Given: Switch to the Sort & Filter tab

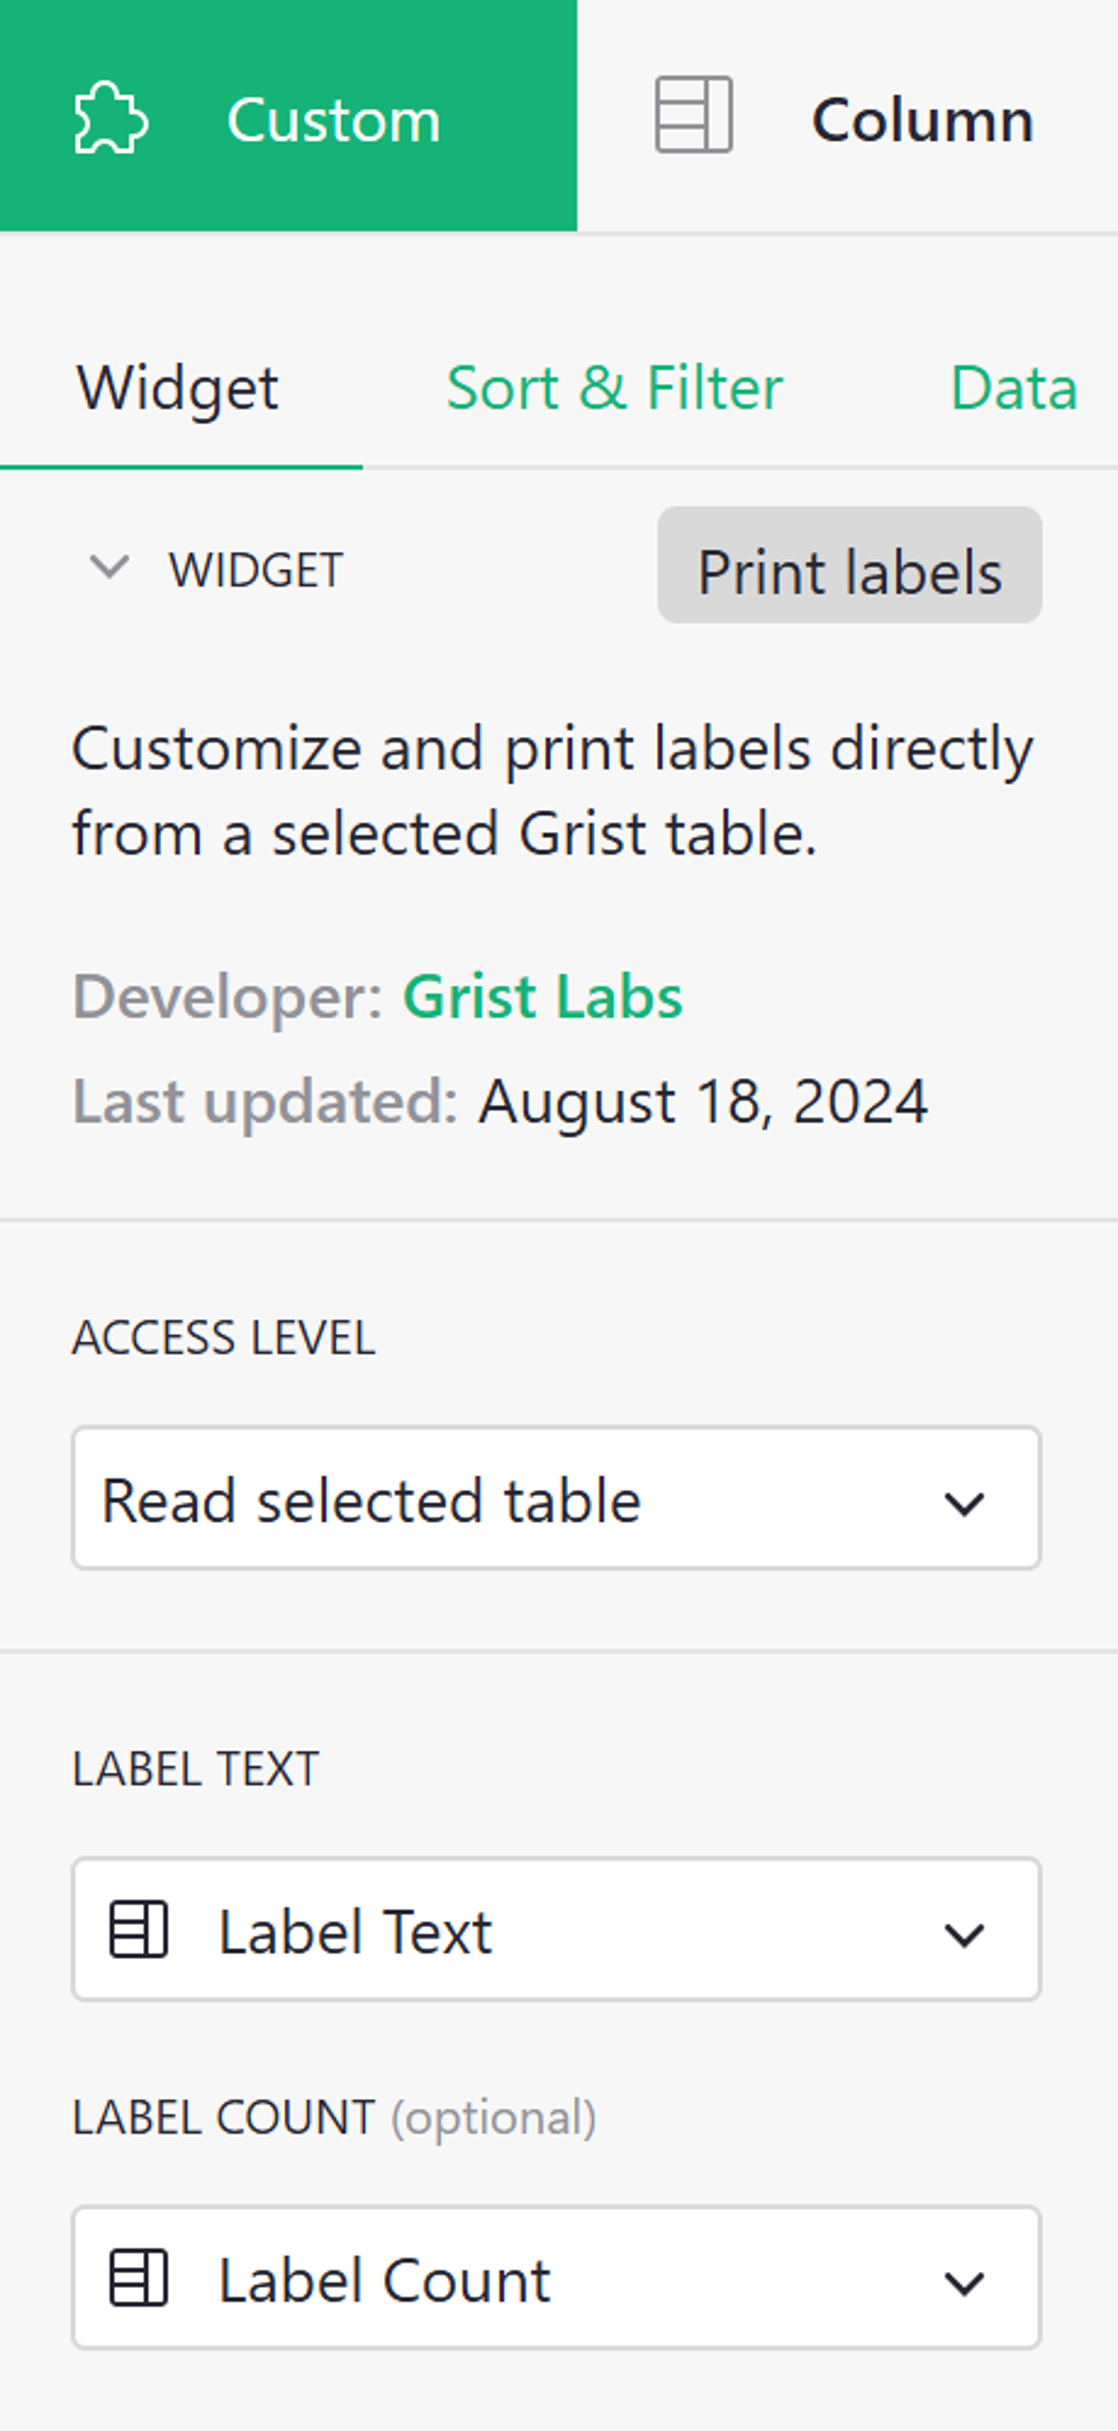Looking at the screenshot, I should pyautogui.click(x=614, y=388).
